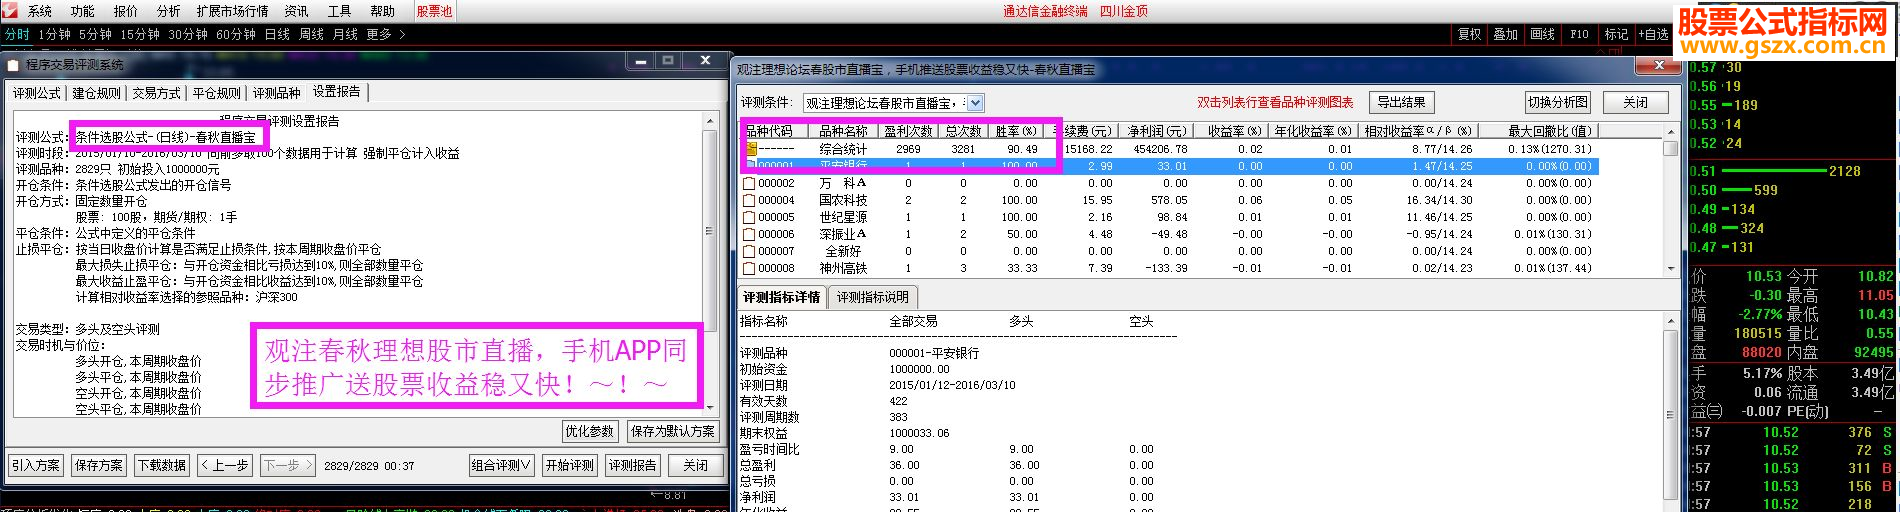Click the 引入方案 button
1900x512 pixels.
point(36,465)
